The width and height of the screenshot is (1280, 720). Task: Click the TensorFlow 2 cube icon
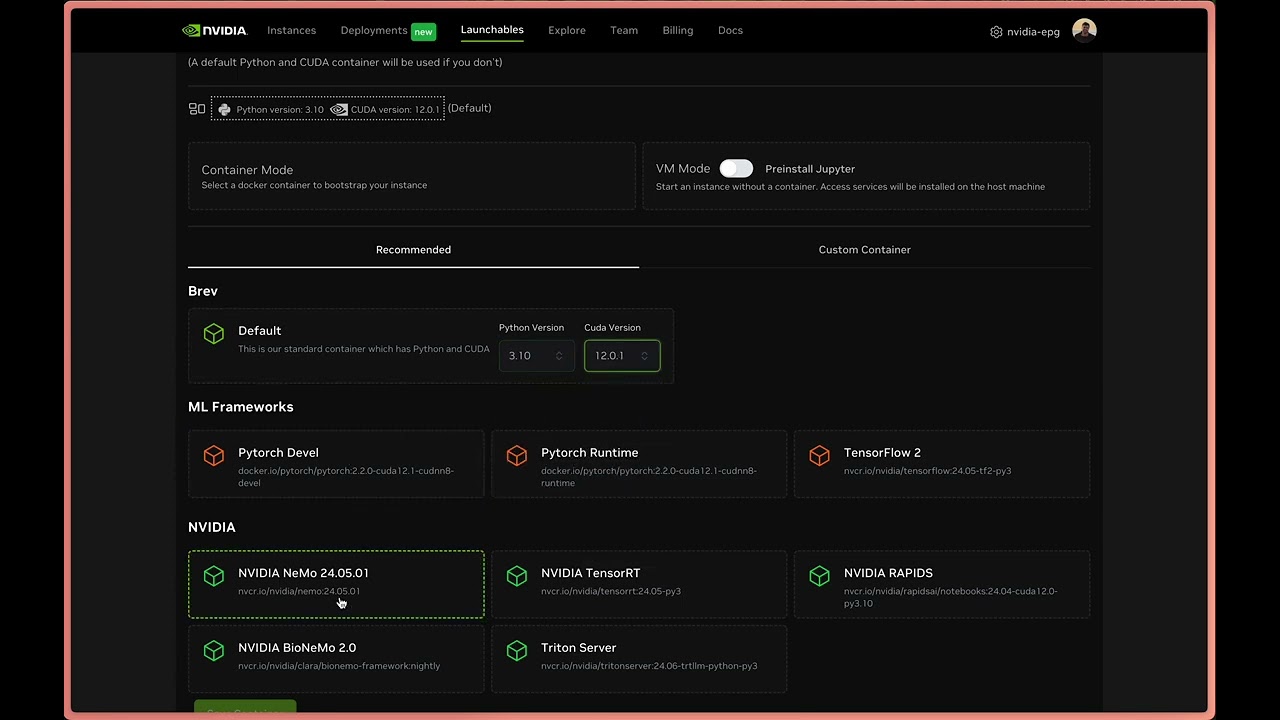[820, 456]
